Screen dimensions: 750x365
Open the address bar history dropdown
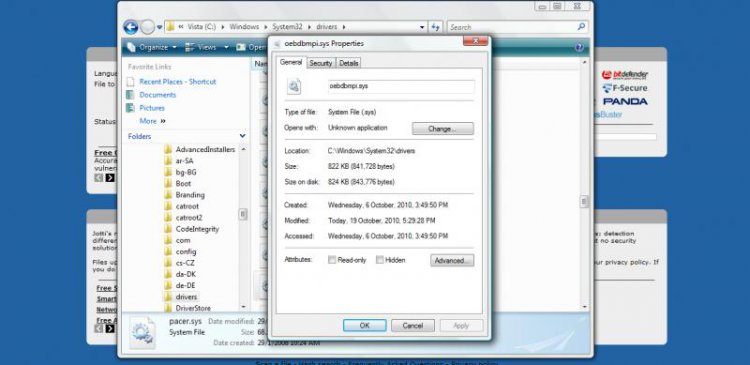pyautogui.click(x=422, y=27)
